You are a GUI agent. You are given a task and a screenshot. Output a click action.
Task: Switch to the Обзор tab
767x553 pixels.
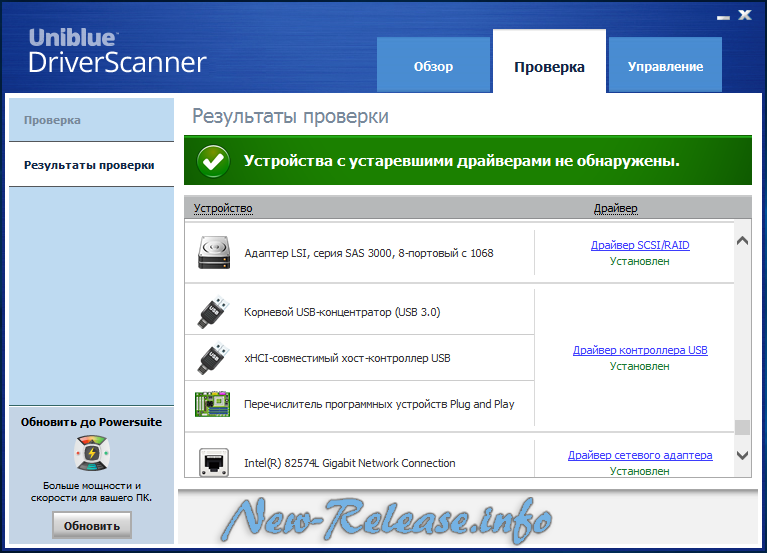point(433,65)
